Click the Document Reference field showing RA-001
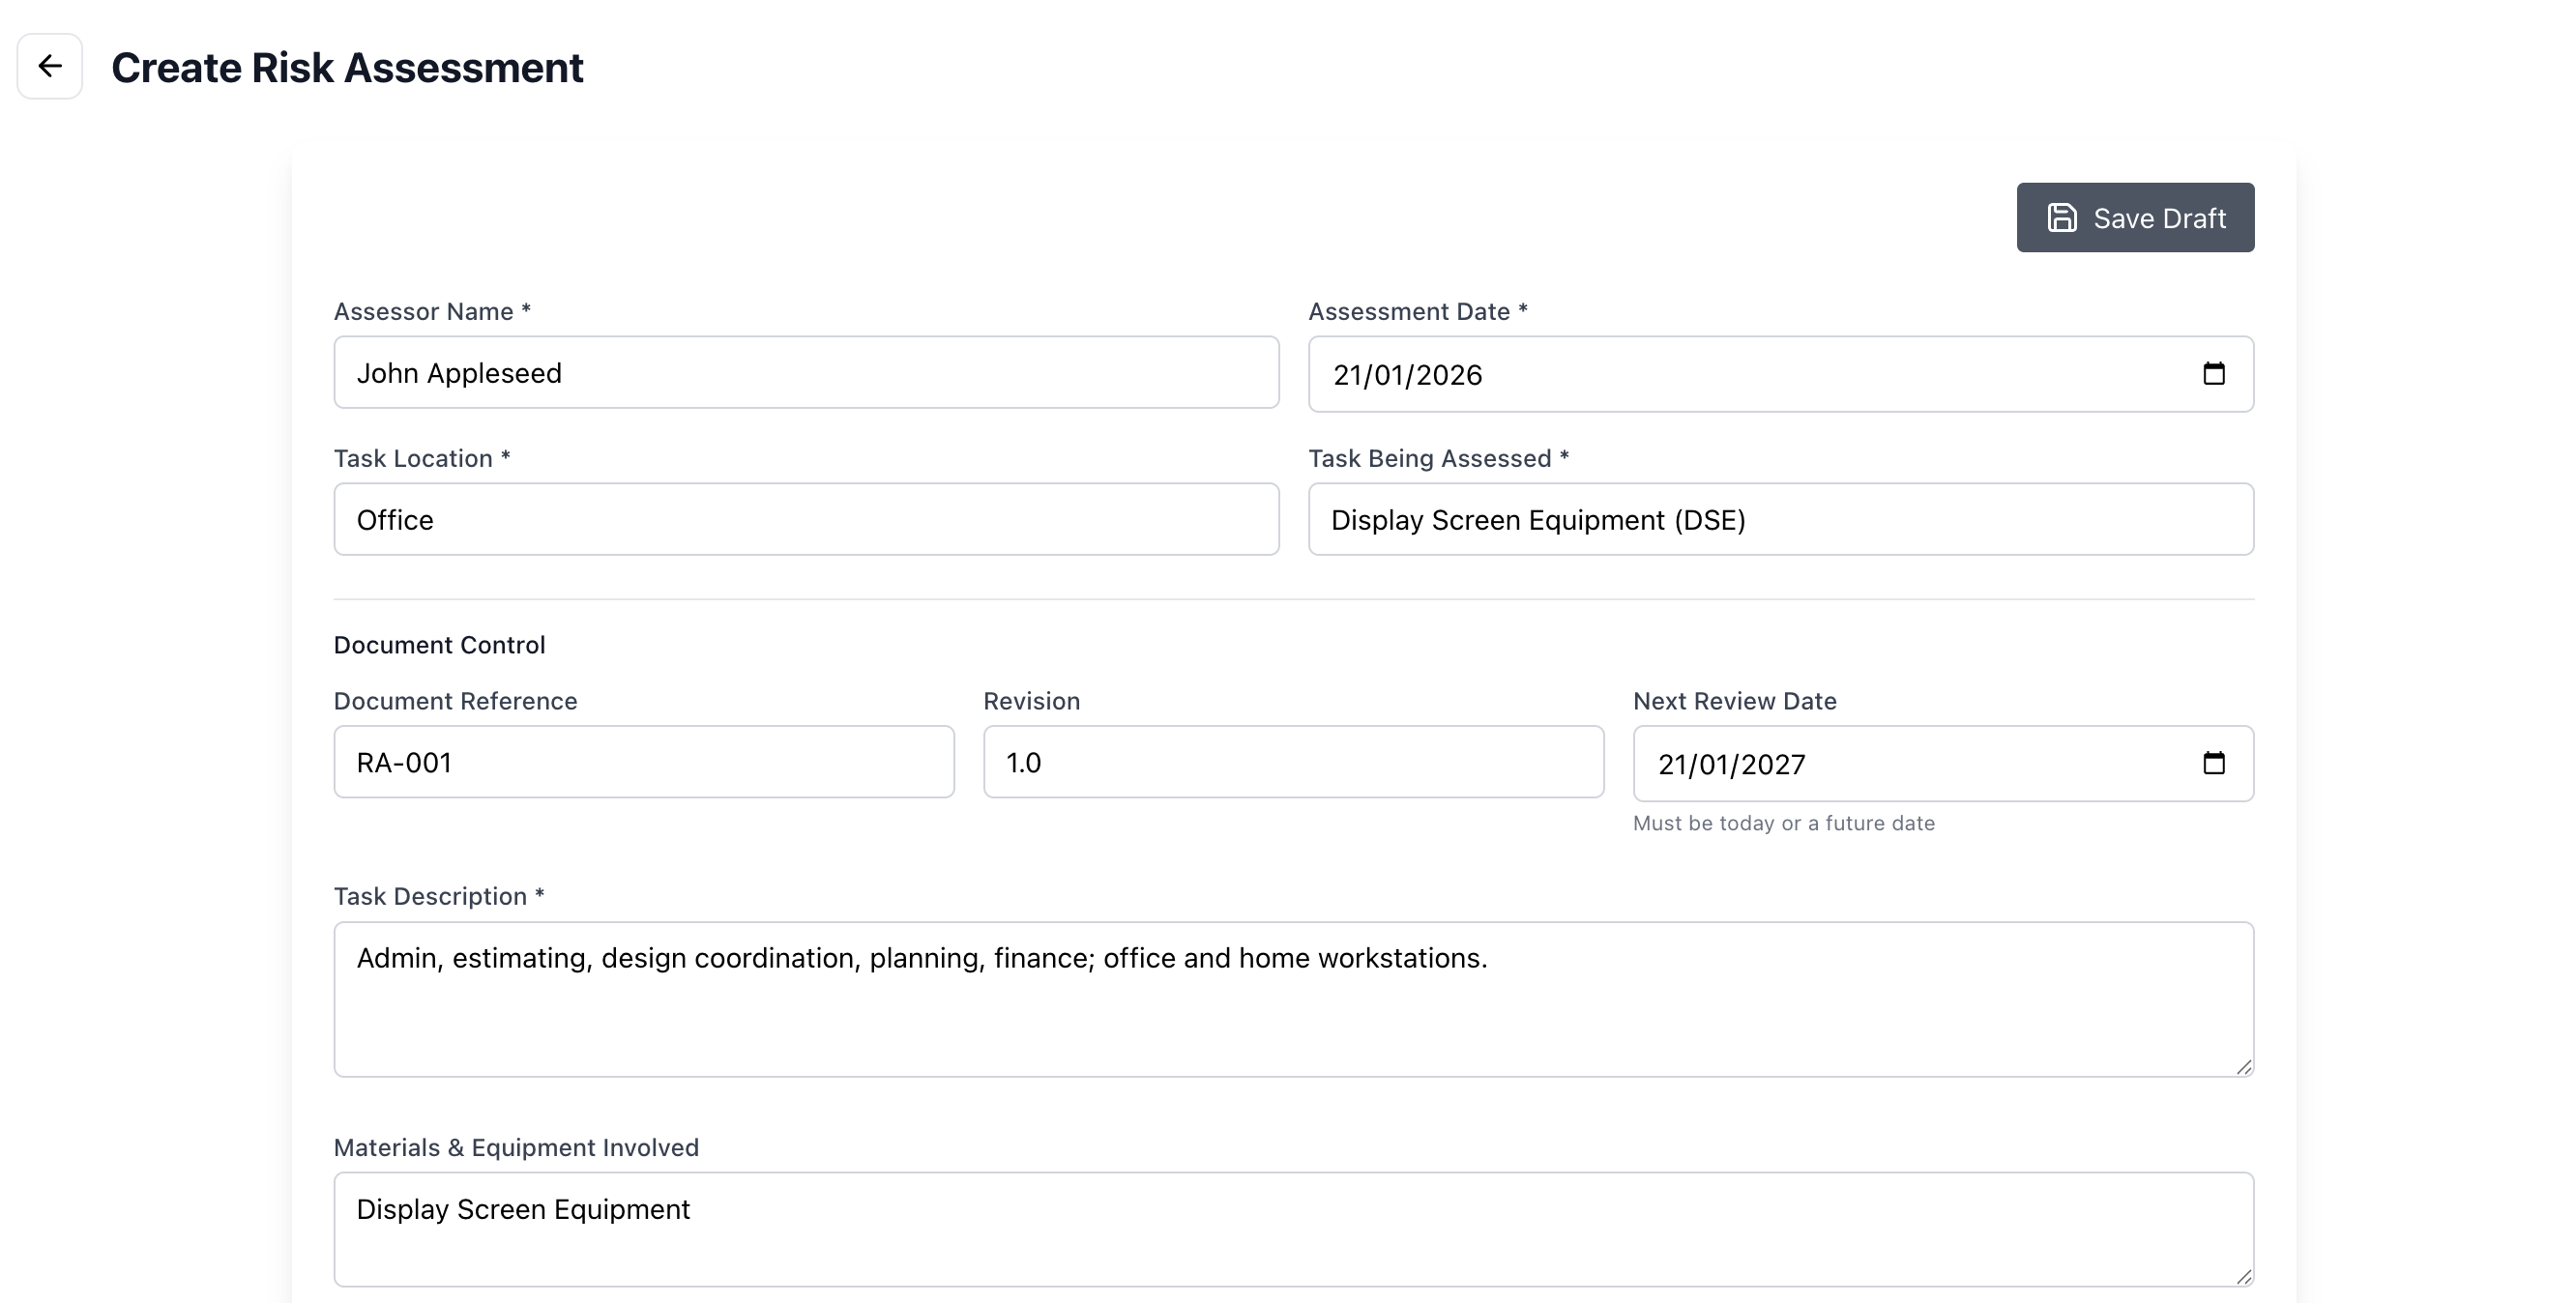 643,762
